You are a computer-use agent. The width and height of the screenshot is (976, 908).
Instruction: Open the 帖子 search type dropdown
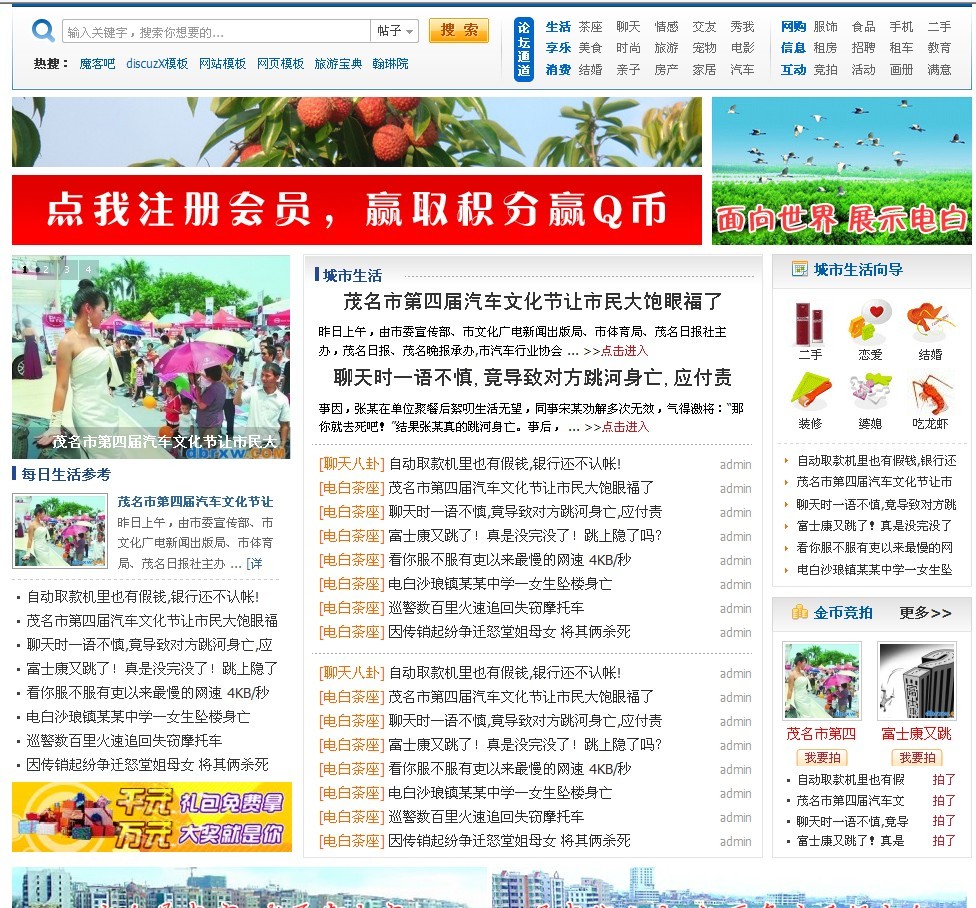tap(395, 30)
